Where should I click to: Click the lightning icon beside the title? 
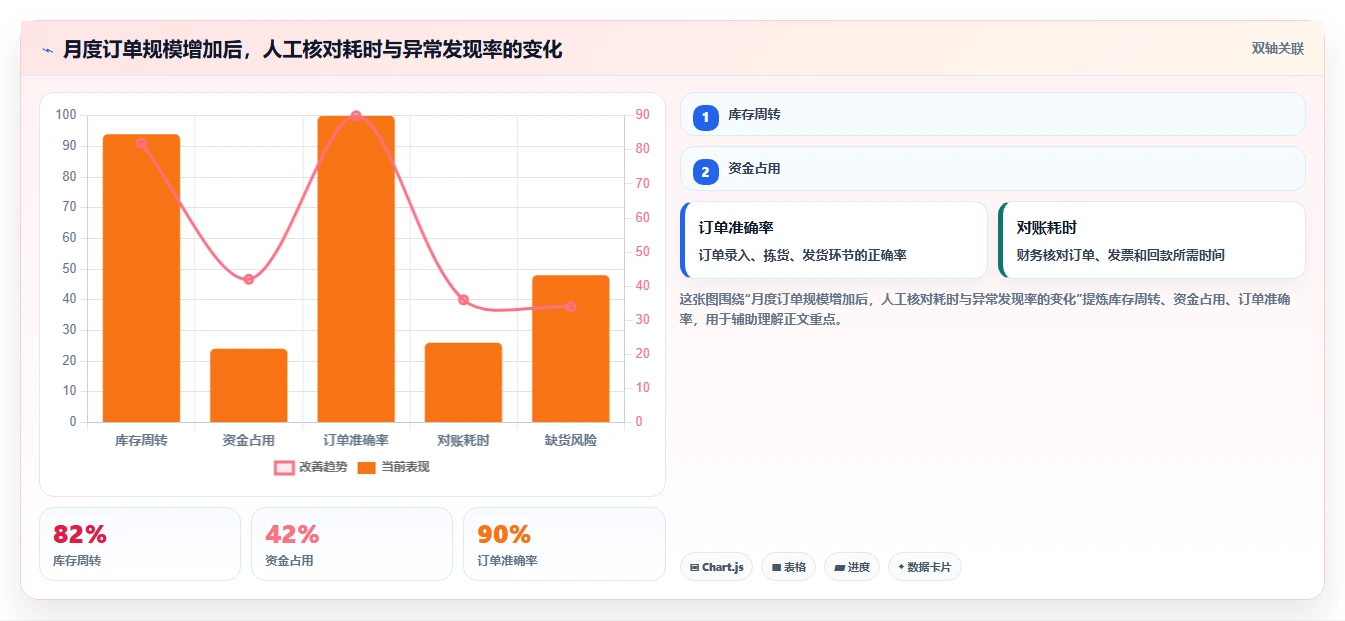[48, 50]
